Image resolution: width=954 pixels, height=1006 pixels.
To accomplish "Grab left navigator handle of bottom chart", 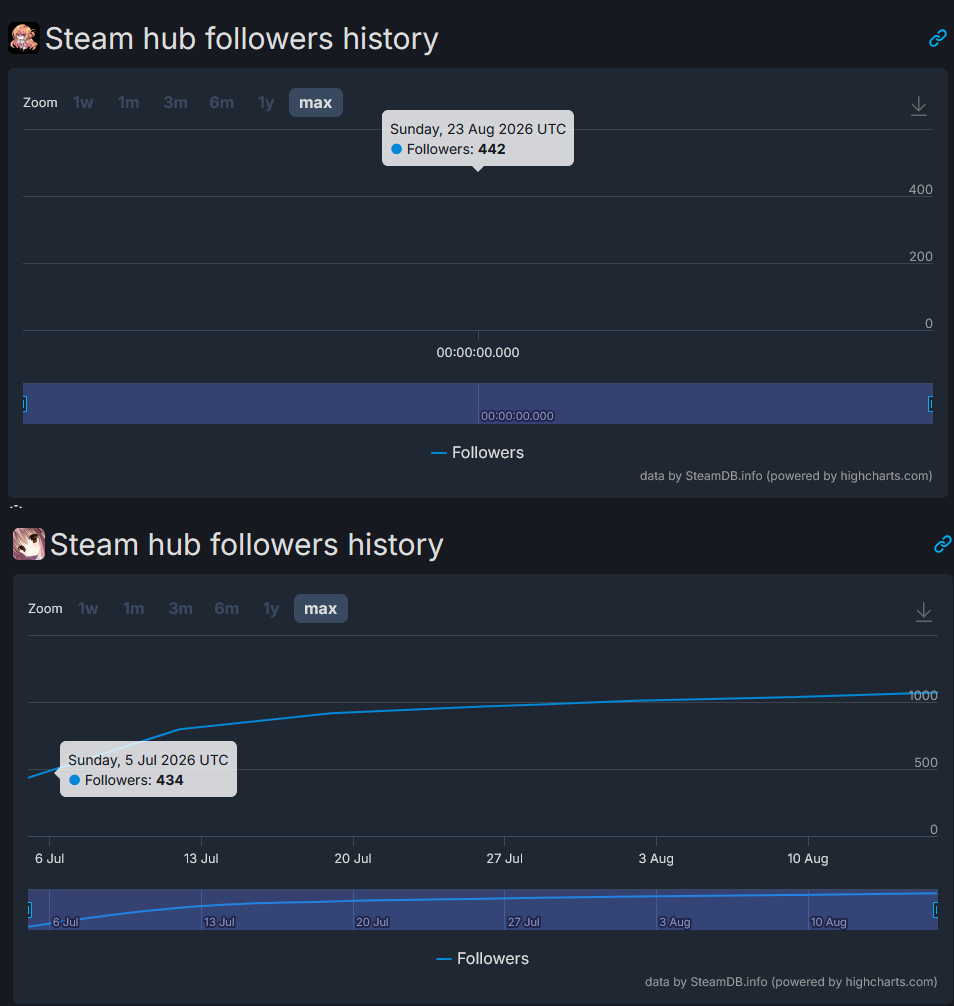I will tap(29, 909).
